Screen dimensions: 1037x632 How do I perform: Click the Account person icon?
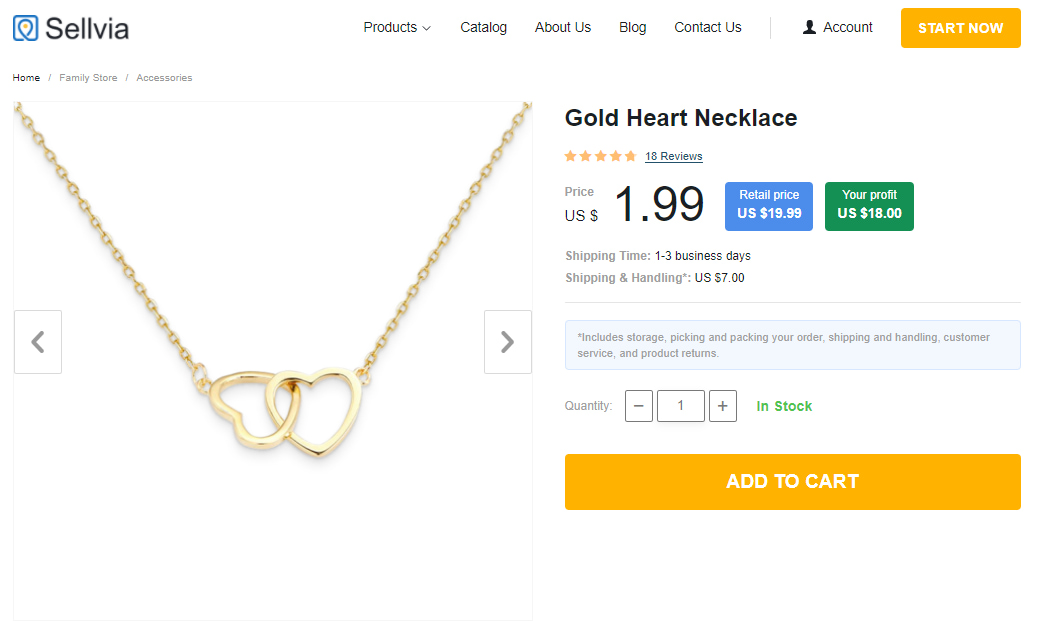tap(810, 28)
